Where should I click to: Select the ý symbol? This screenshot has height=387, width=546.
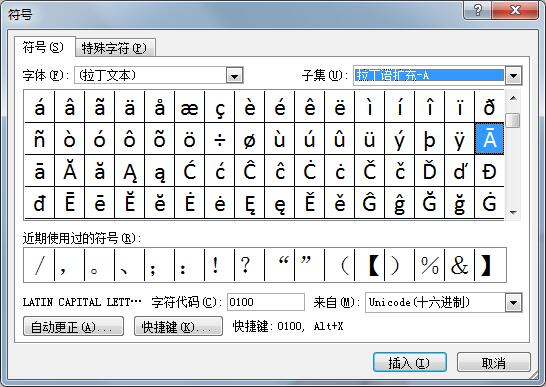[x=399, y=139]
